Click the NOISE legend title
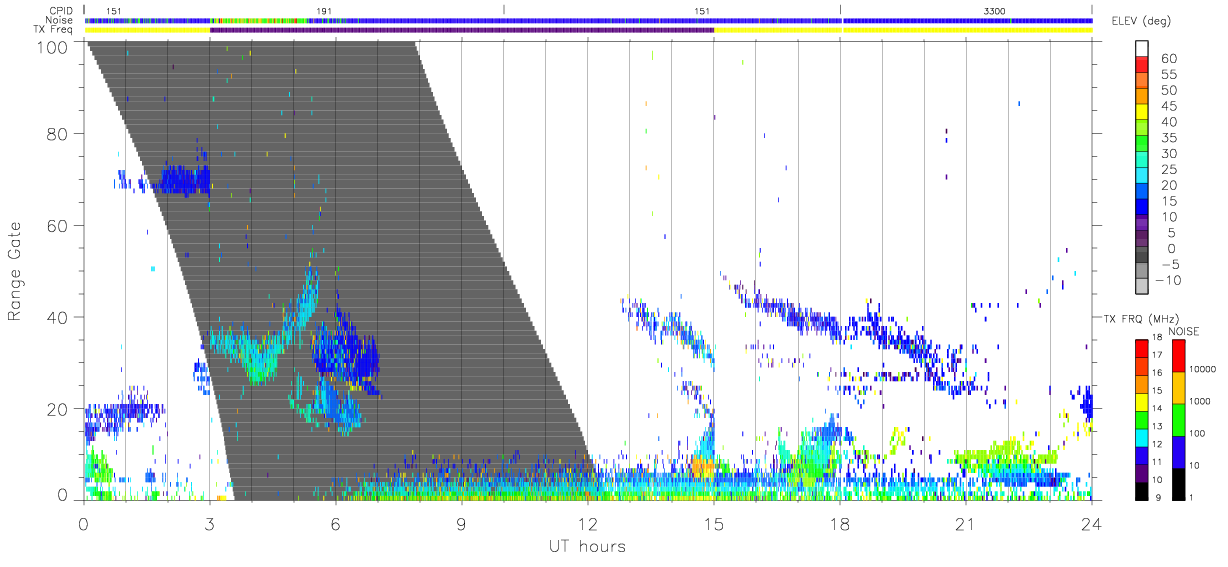 coord(1186,331)
